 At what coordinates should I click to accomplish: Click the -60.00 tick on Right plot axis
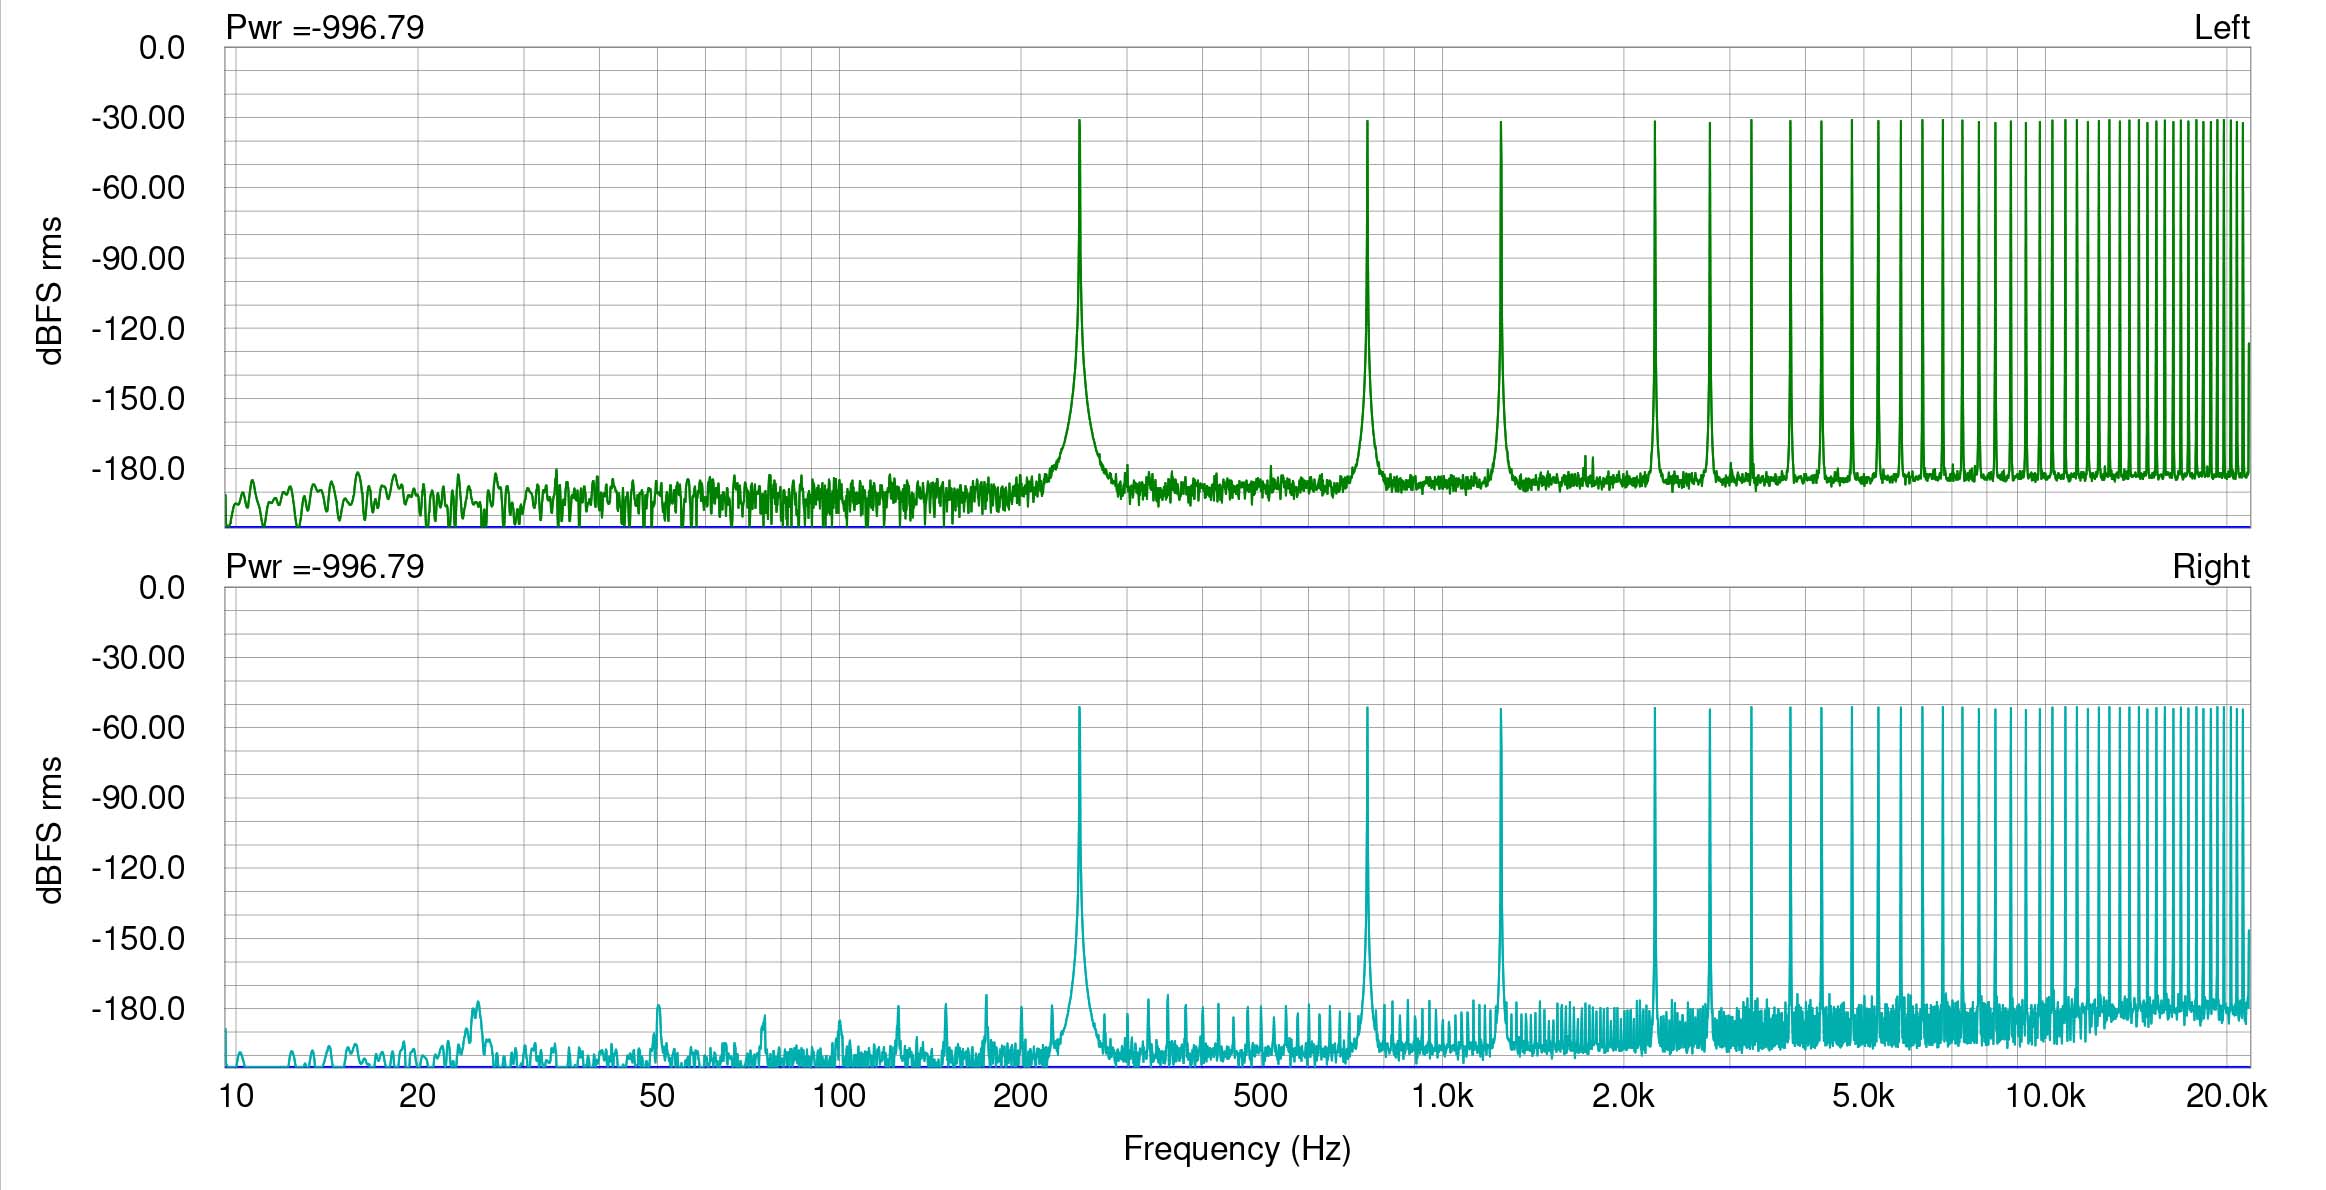pos(138,728)
